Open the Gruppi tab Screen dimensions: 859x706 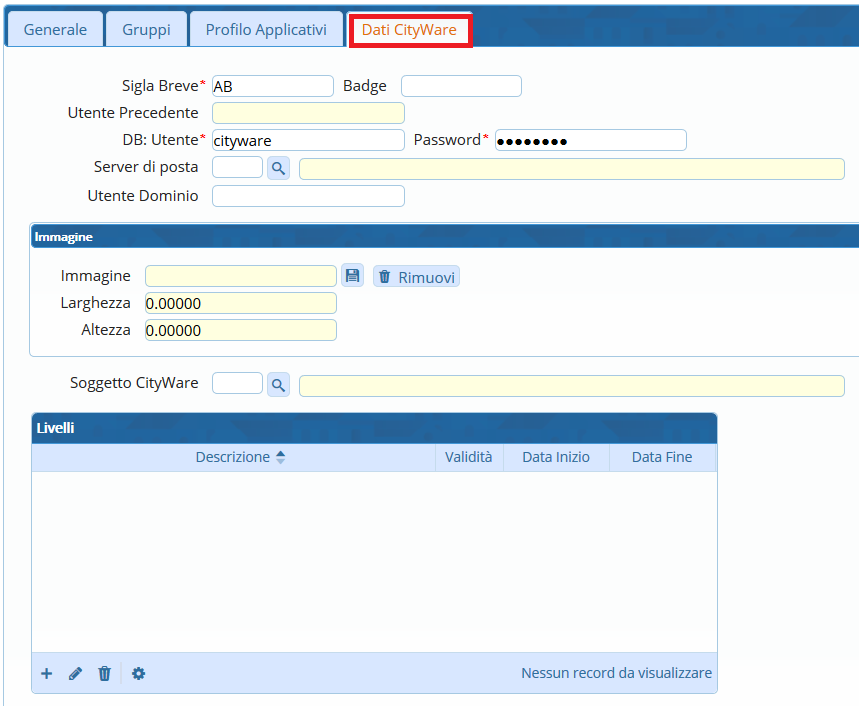pyautogui.click(x=146, y=30)
